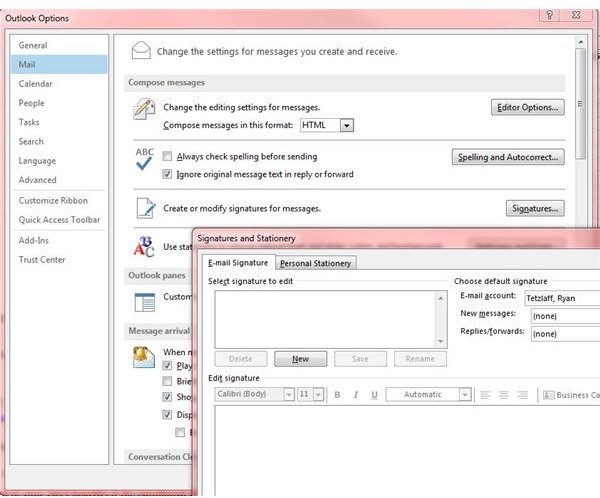The image size is (600, 498).
Task: Switch to the Personal Stationery tab
Action: coord(315,263)
